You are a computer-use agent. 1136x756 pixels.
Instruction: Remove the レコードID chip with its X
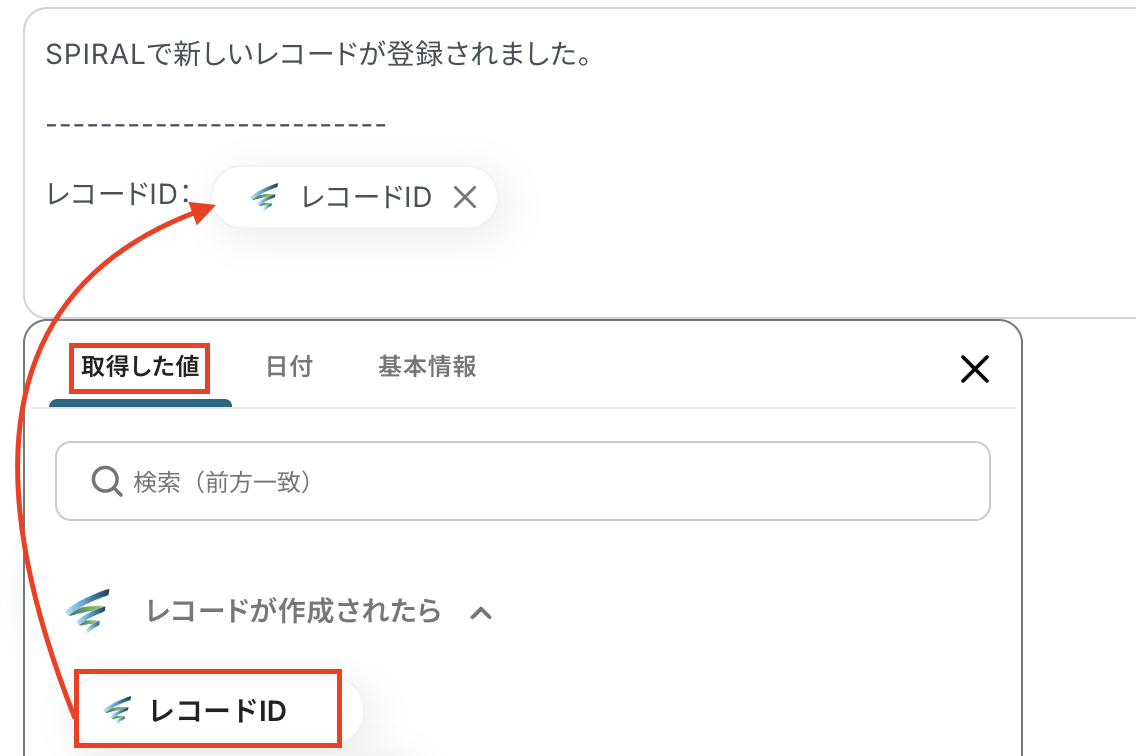tap(464, 198)
